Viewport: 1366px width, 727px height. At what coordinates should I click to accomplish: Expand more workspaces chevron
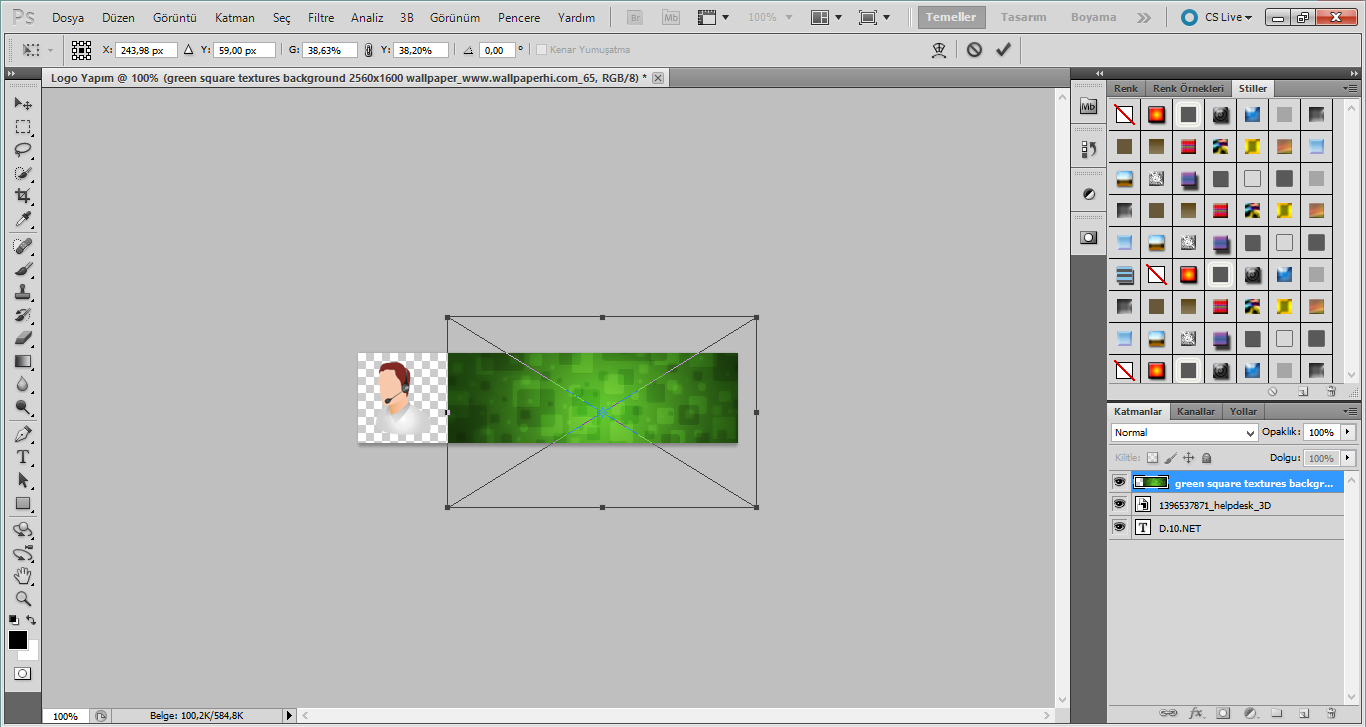pyautogui.click(x=1144, y=17)
